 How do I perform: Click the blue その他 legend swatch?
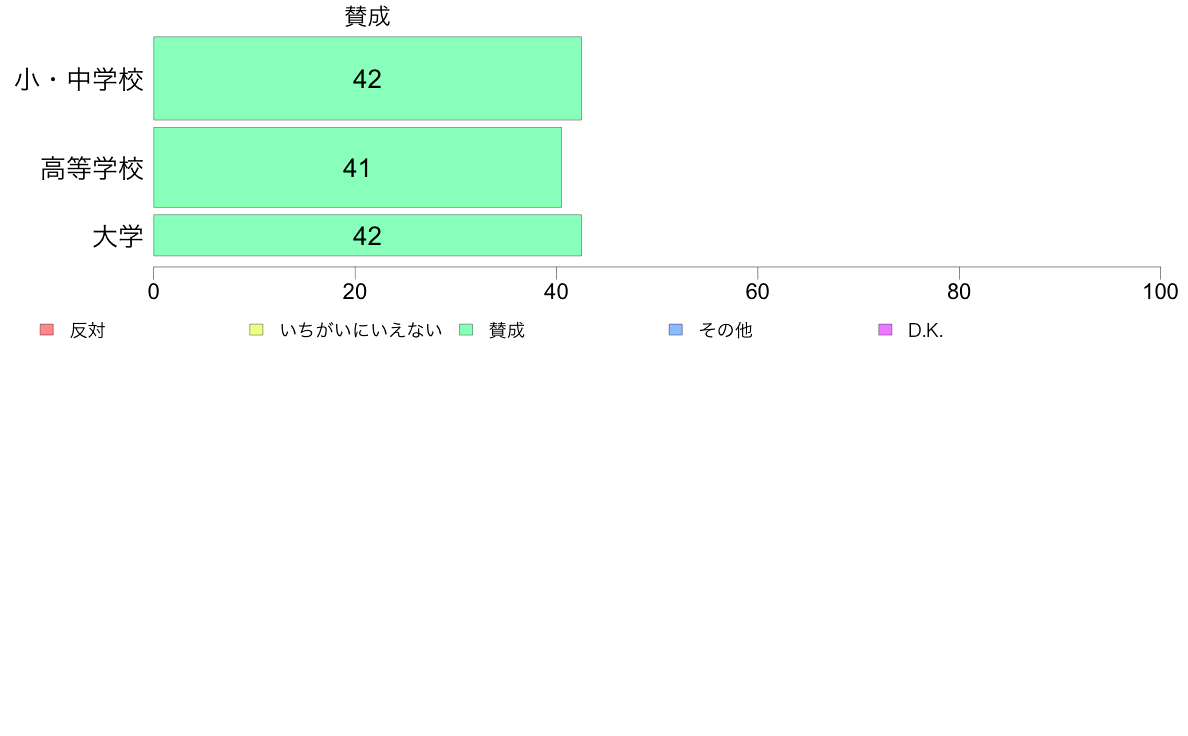pyautogui.click(x=676, y=330)
